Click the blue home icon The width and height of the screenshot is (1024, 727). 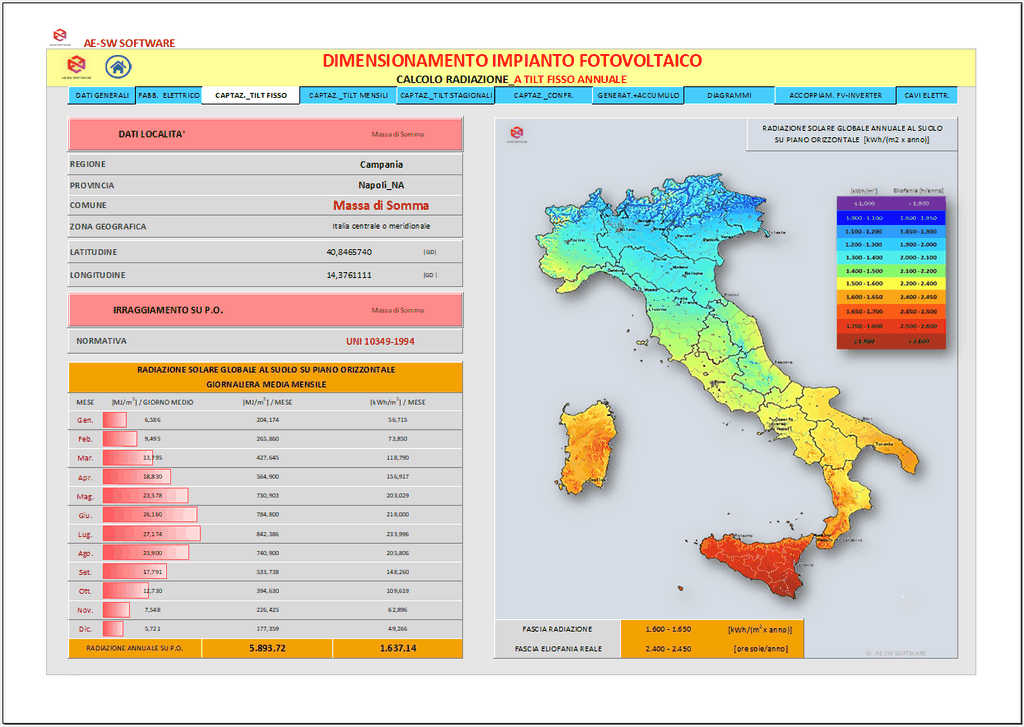pos(118,68)
